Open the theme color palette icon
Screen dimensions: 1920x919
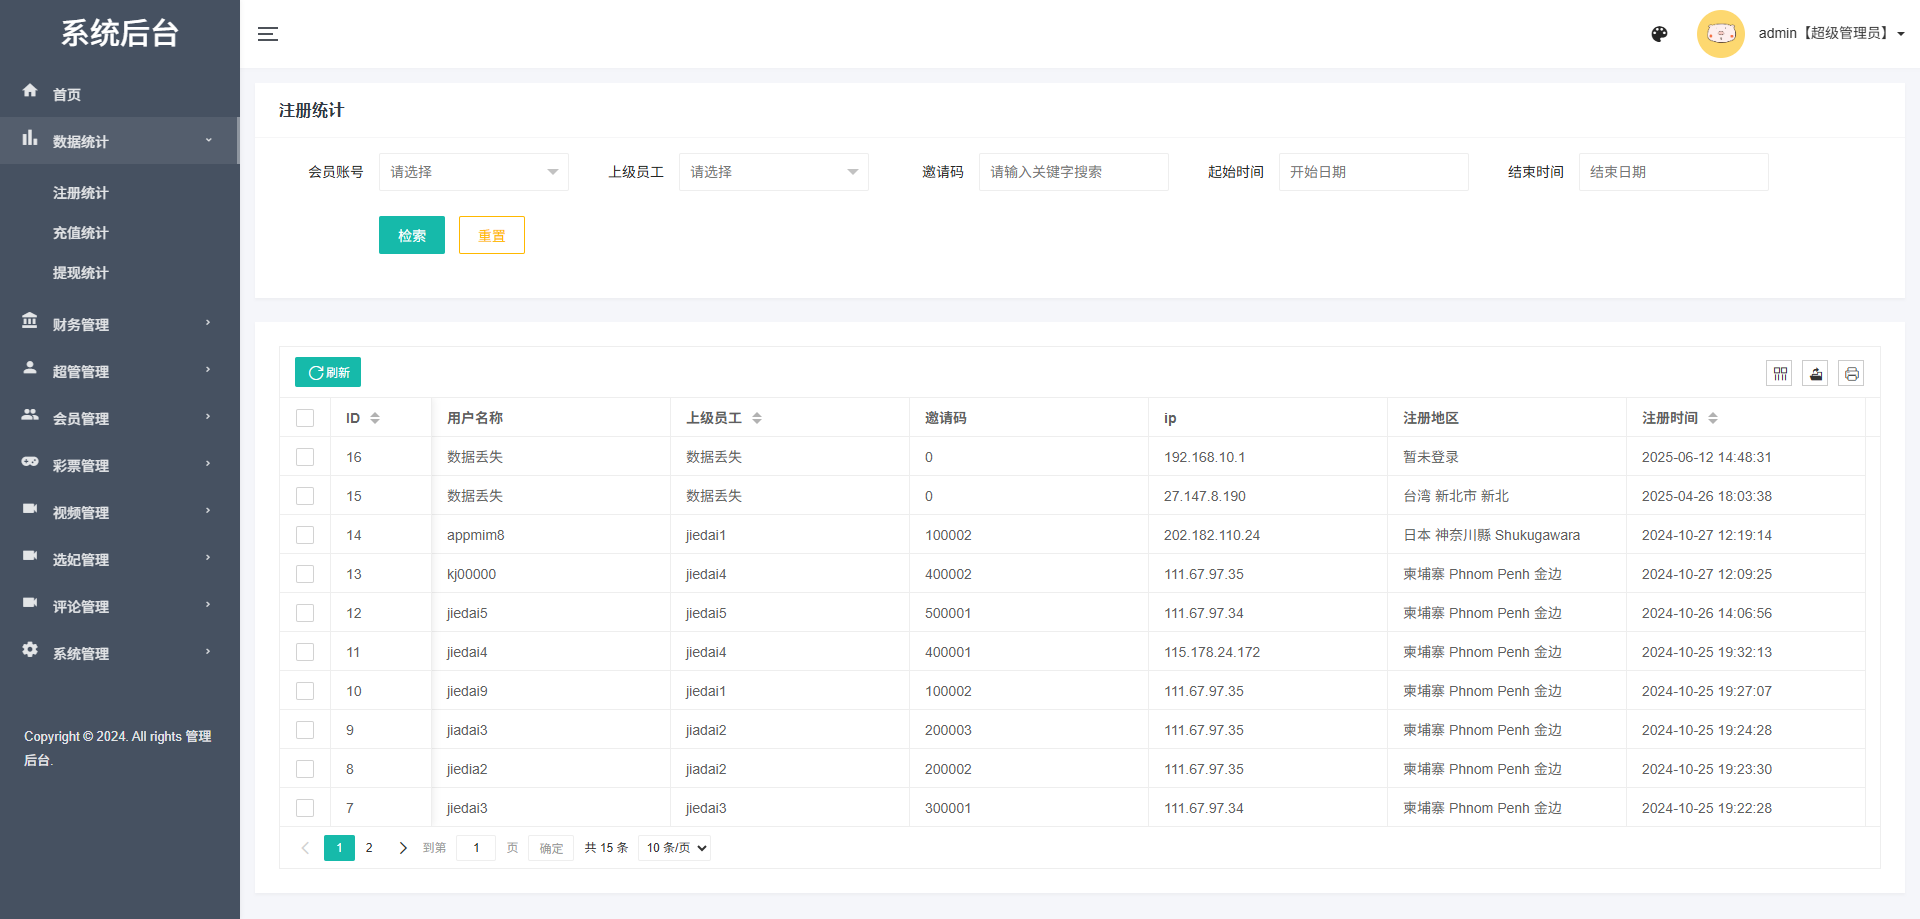(x=1659, y=33)
